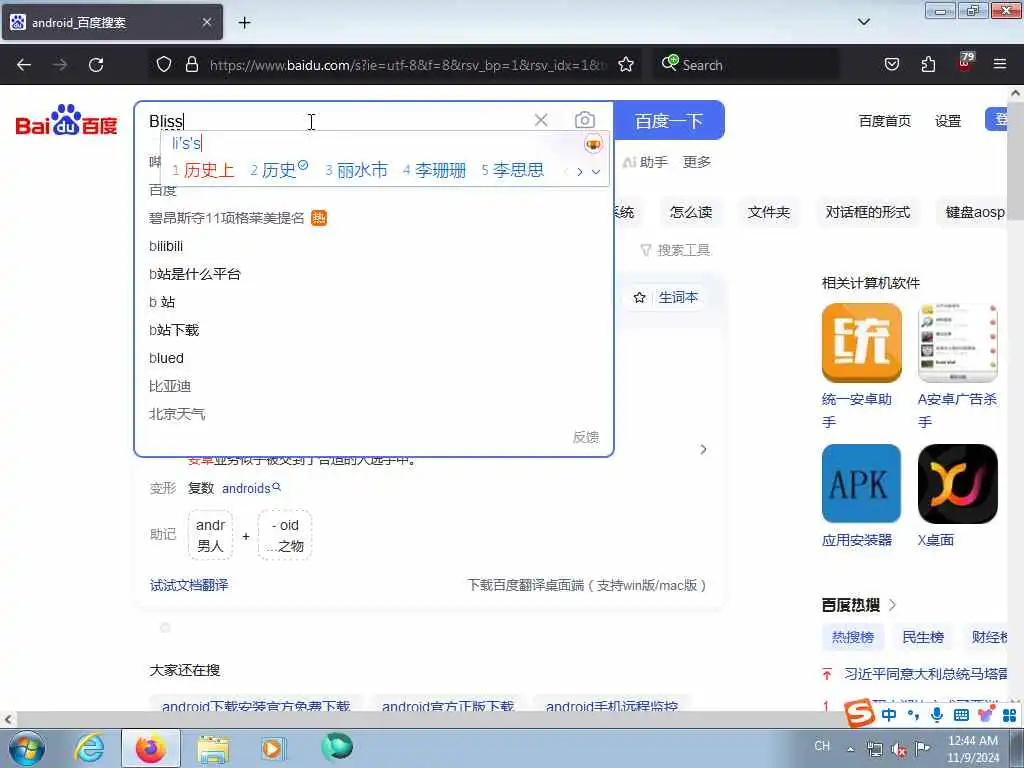The width and height of the screenshot is (1024, 768).
Task: Click the muted volume tray icon
Action: coord(899,750)
